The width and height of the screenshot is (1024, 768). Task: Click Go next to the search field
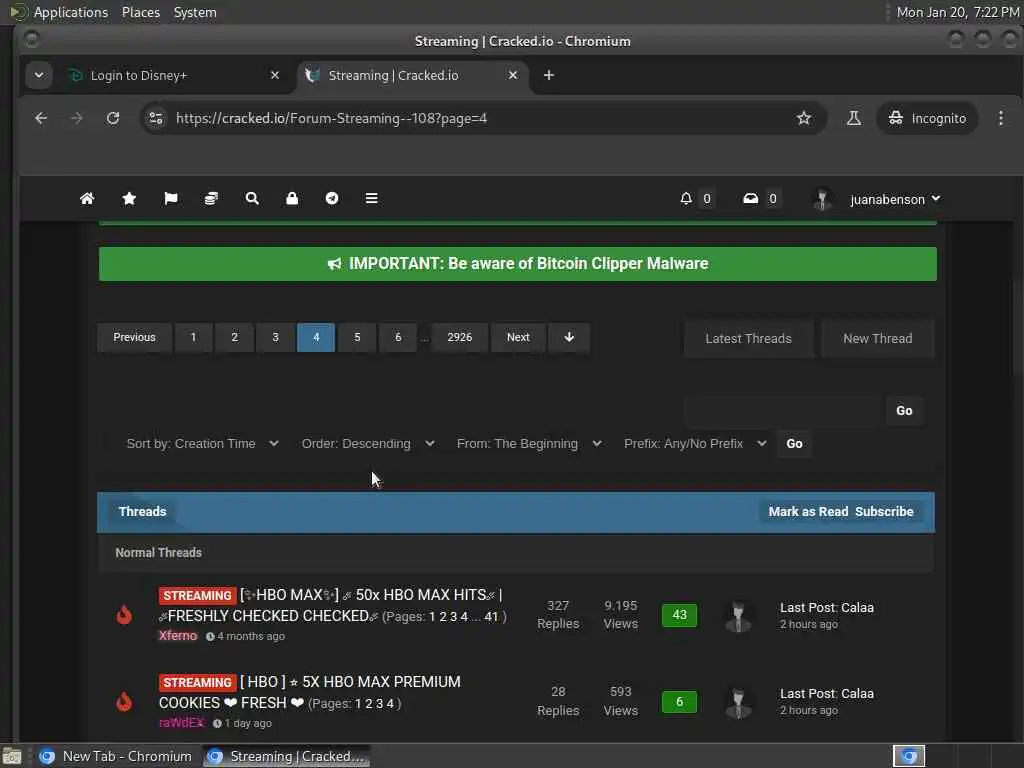point(904,411)
